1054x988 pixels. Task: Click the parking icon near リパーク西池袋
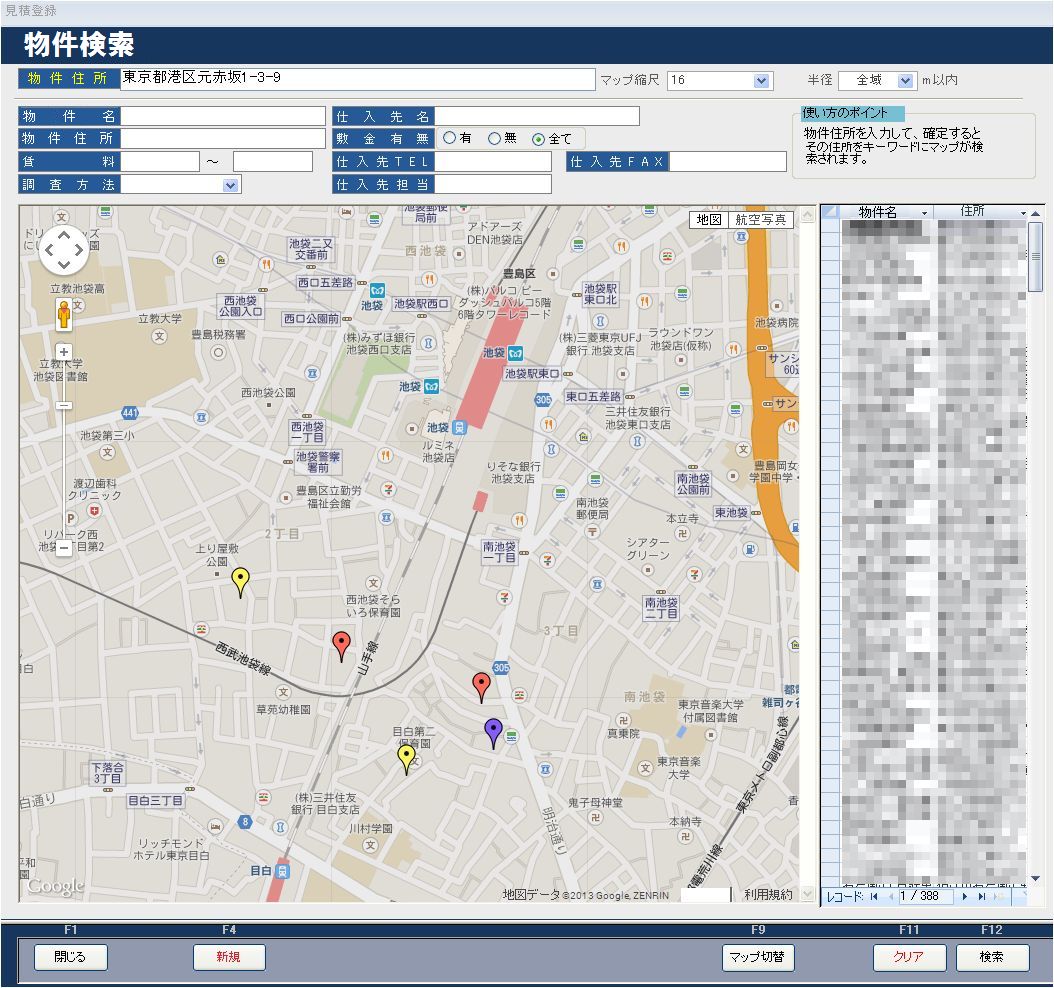[71, 518]
